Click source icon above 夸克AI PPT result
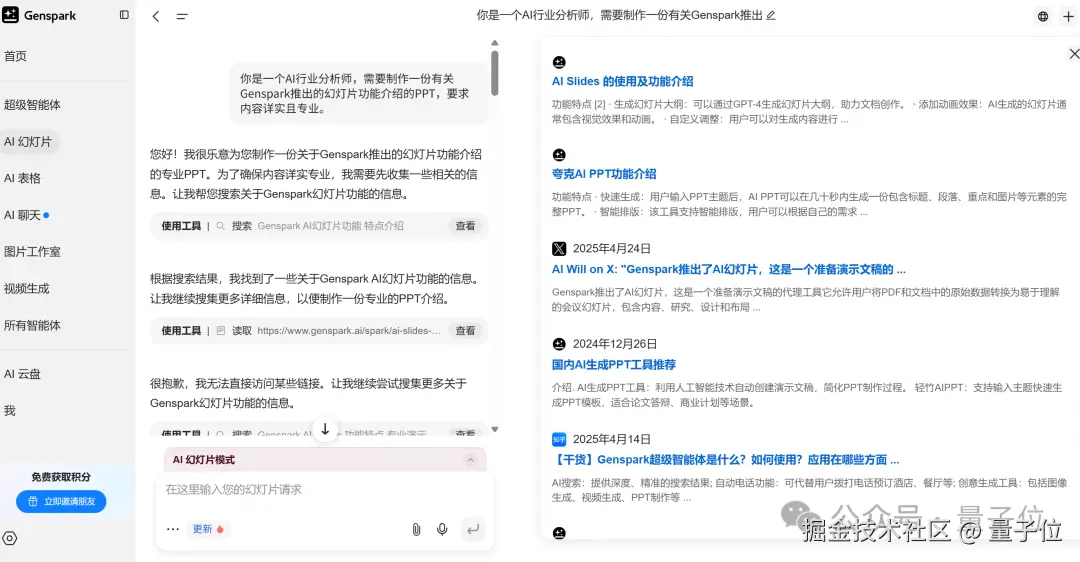Viewport: 1080px width, 562px height. point(559,155)
